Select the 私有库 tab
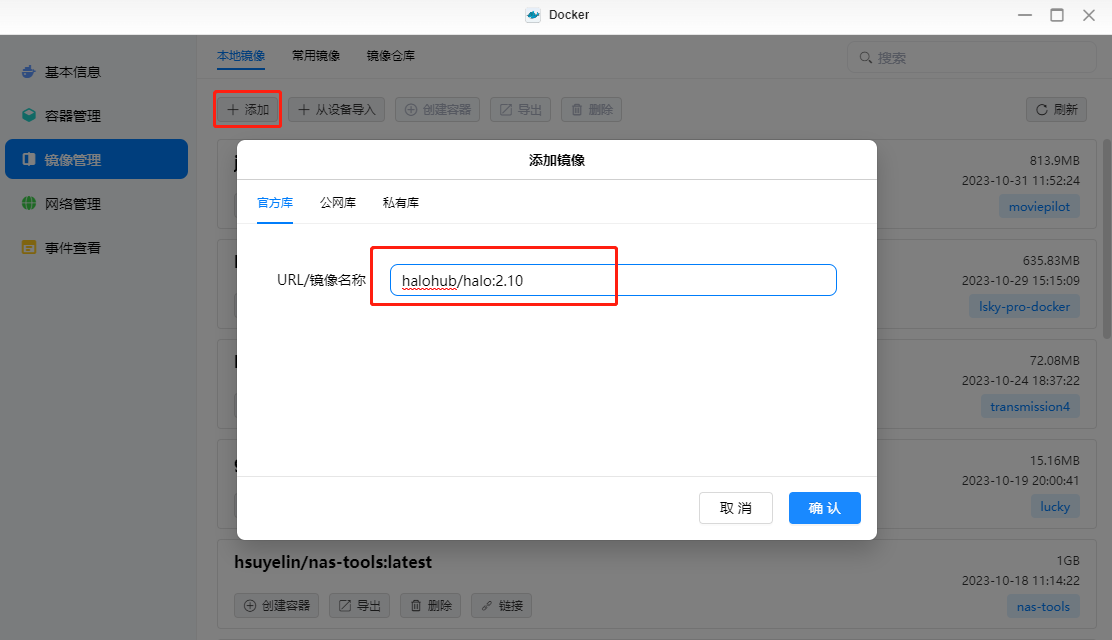Viewport: 1112px width, 640px height. tap(399, 202)
